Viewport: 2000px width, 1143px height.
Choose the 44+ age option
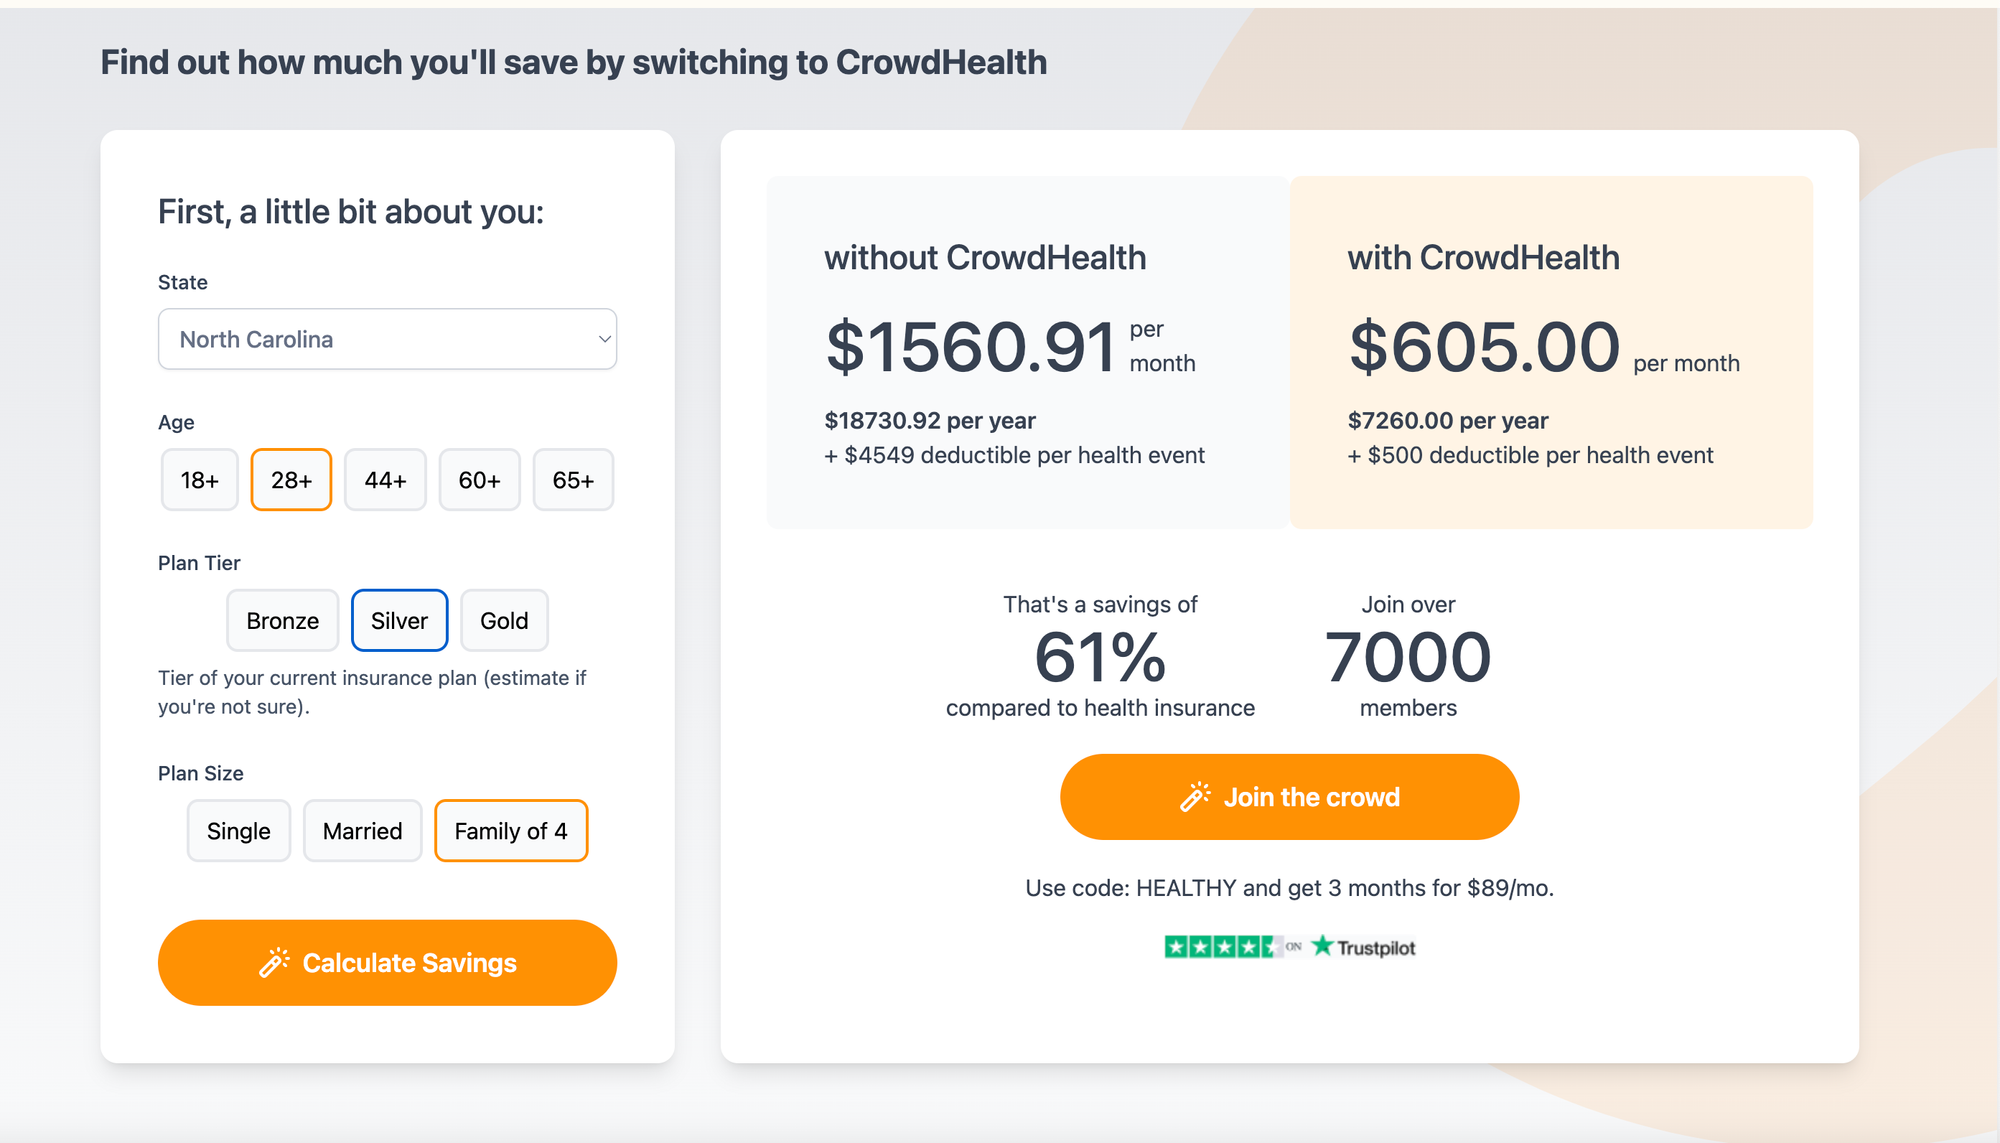pos(385,480)
